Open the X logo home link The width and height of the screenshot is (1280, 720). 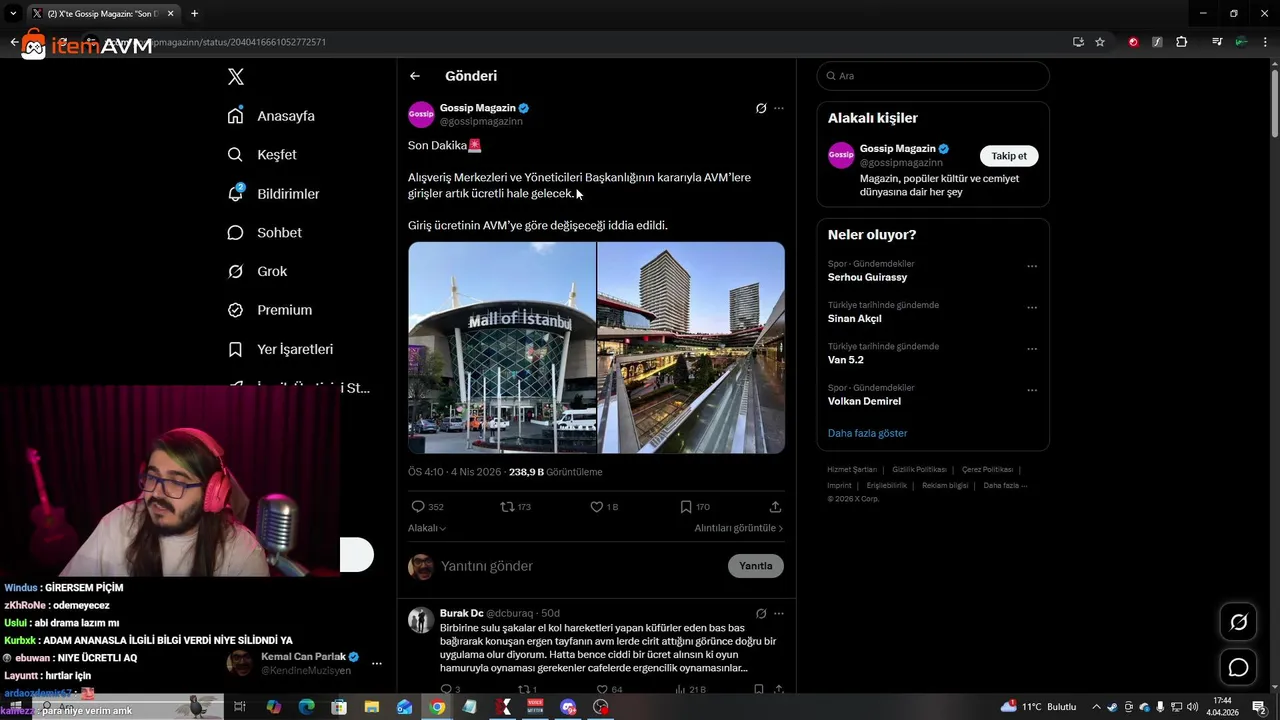[x=236, y=77]
